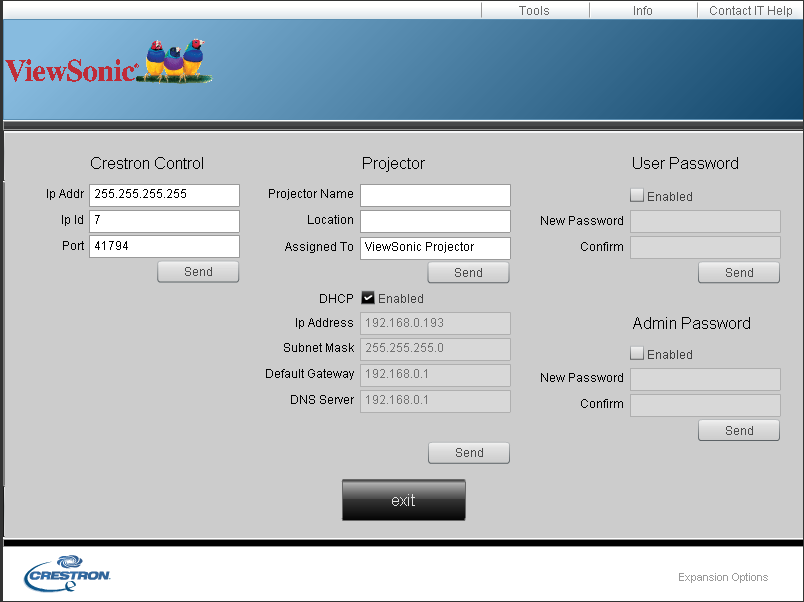Click the Projector section heading
The image size is (804, 602).
393,164
